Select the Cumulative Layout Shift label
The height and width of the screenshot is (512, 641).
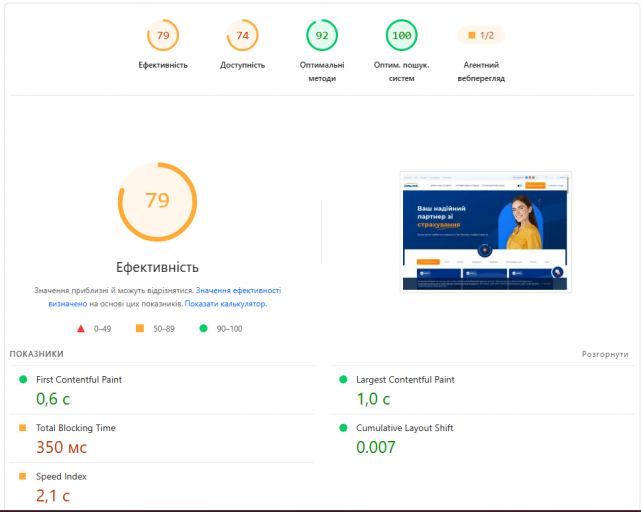pyautogui.click(x=404, y=428)
